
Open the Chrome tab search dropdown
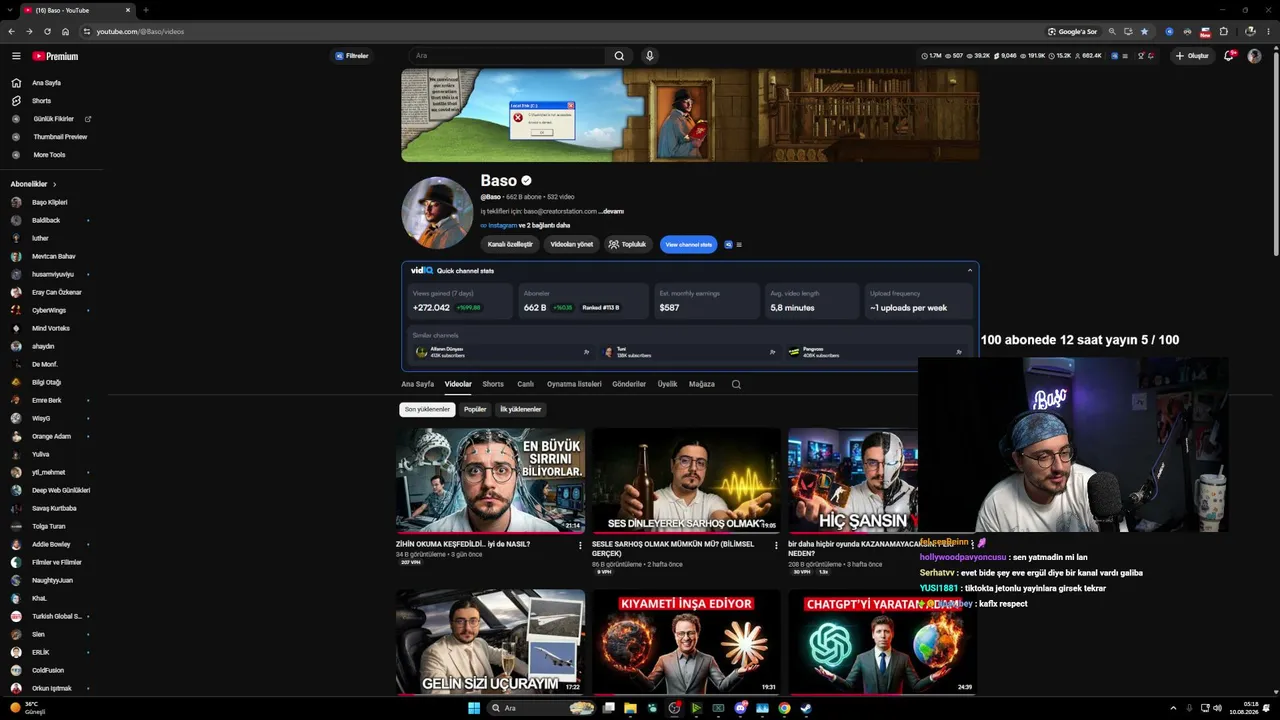10,10
